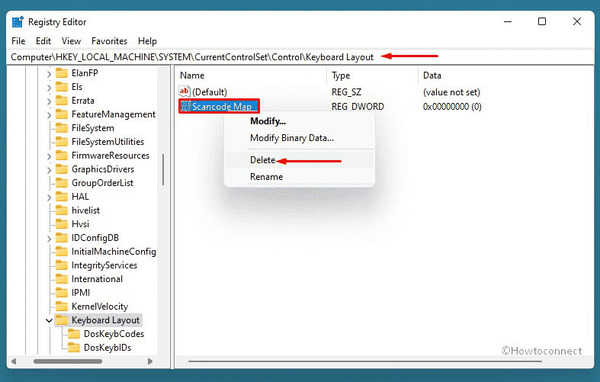The height and width of the screenshot is (382, 600).
Task: Click the Registry Editor app icon in title bar
Action: click(18, 22)
